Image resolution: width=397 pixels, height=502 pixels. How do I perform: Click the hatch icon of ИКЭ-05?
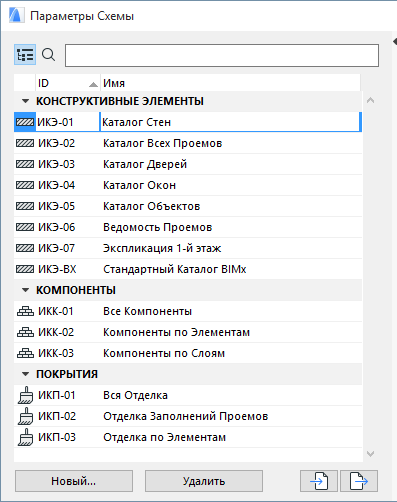25,206
